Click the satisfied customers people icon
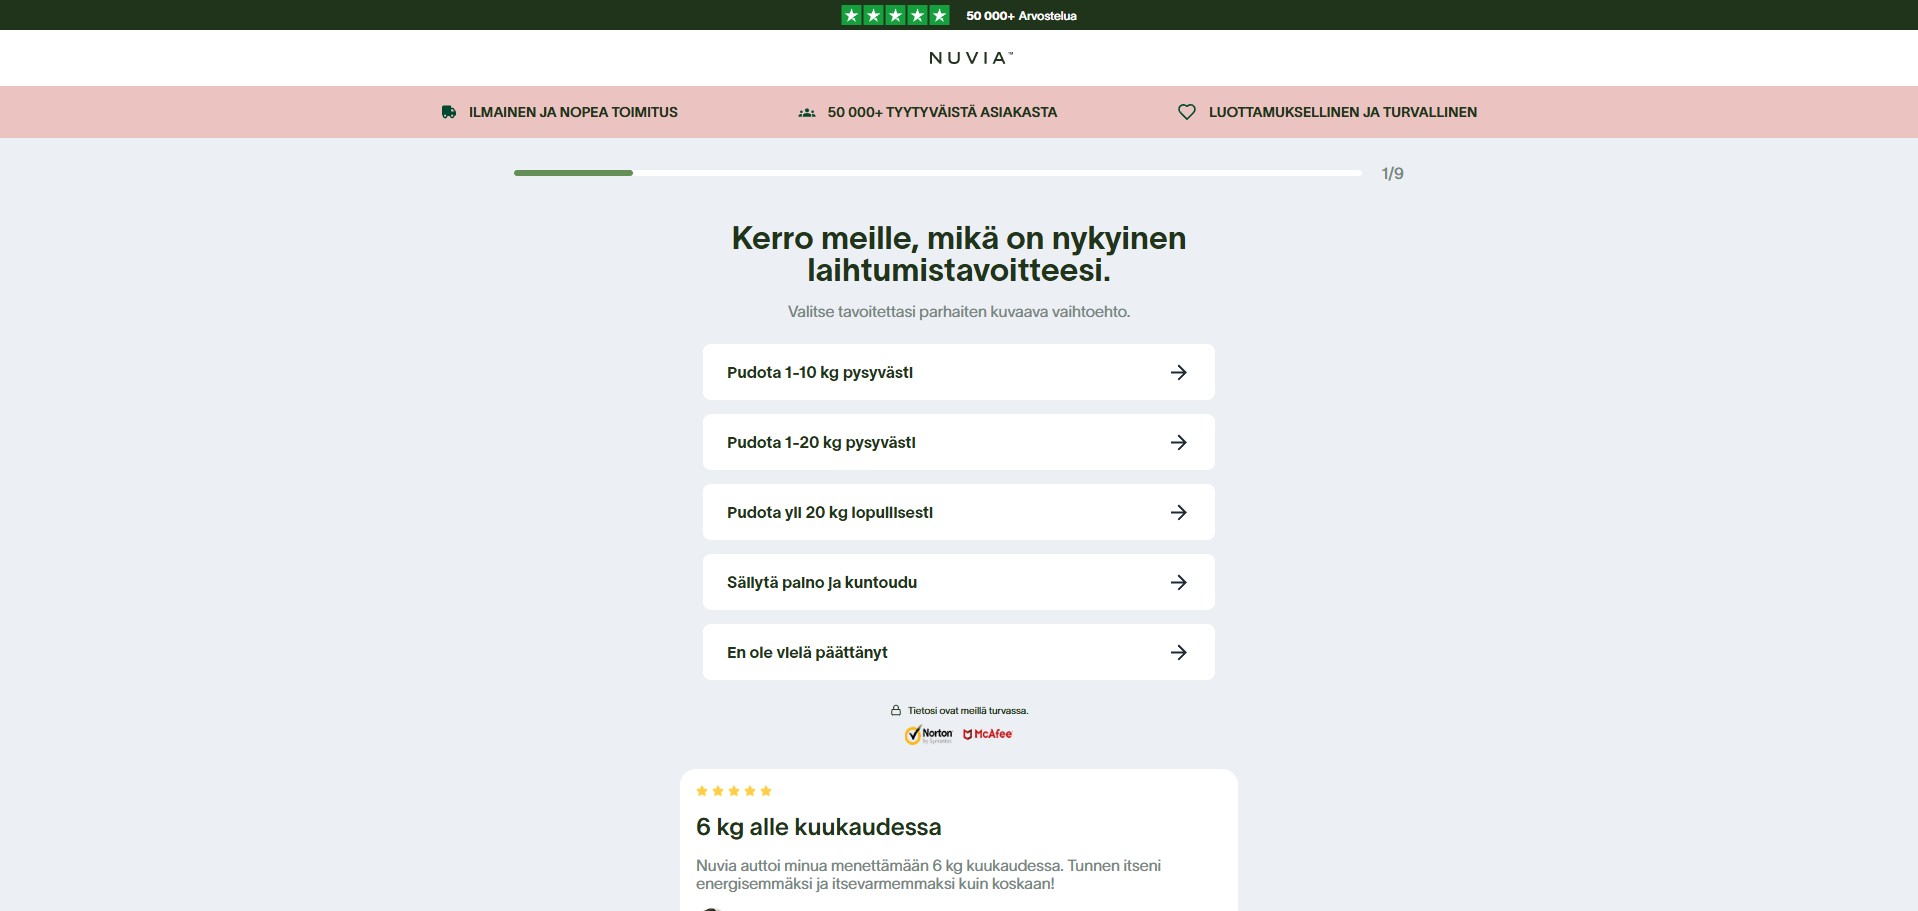Viewport: 1918px width, 911px height. (x=807, y=113)
